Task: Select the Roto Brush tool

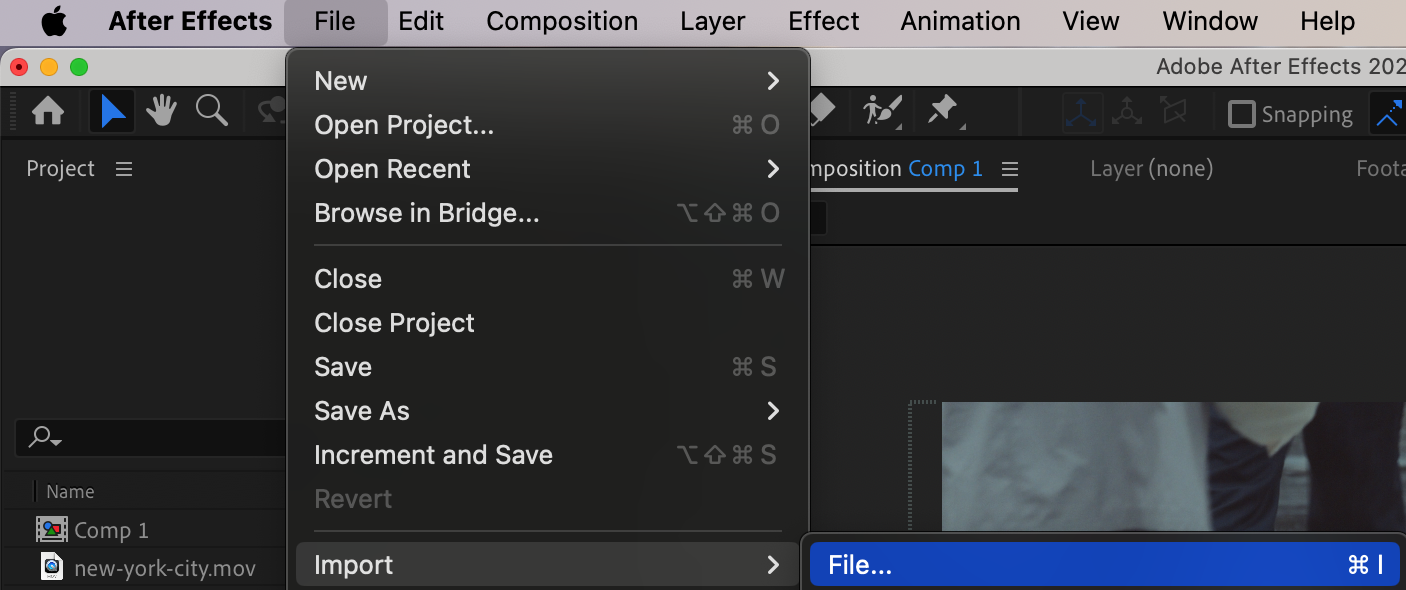Action: pos(882,112)
